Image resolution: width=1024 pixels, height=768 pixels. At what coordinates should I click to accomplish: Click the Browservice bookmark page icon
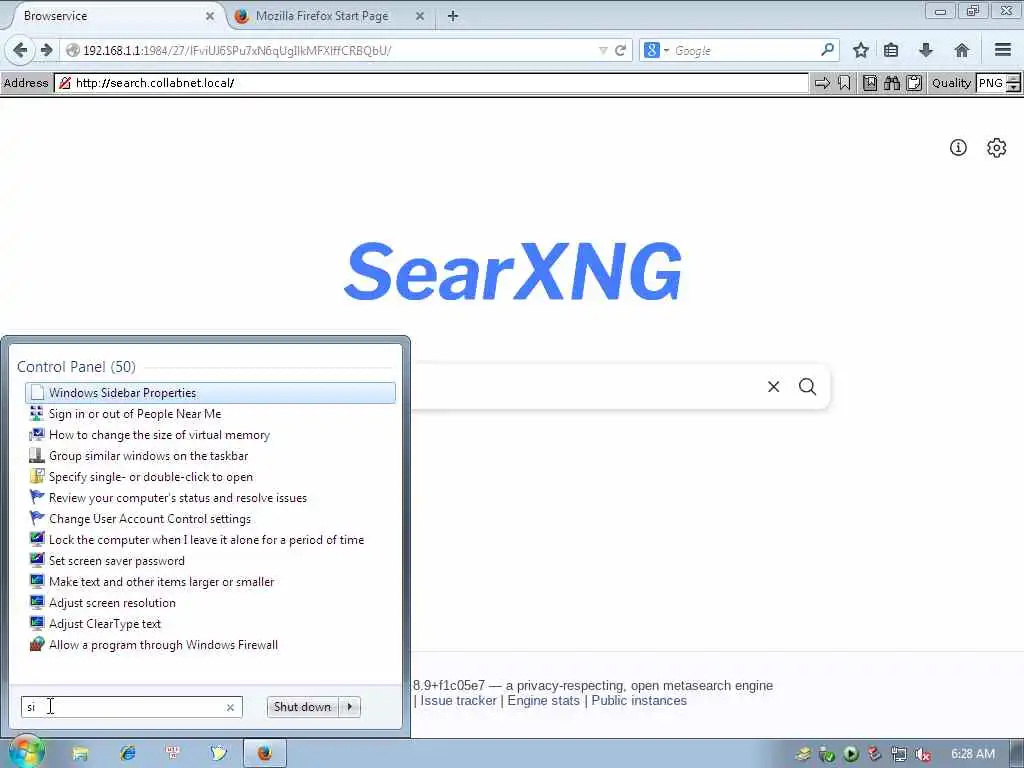pyautogui.click(x=870, y=83)
